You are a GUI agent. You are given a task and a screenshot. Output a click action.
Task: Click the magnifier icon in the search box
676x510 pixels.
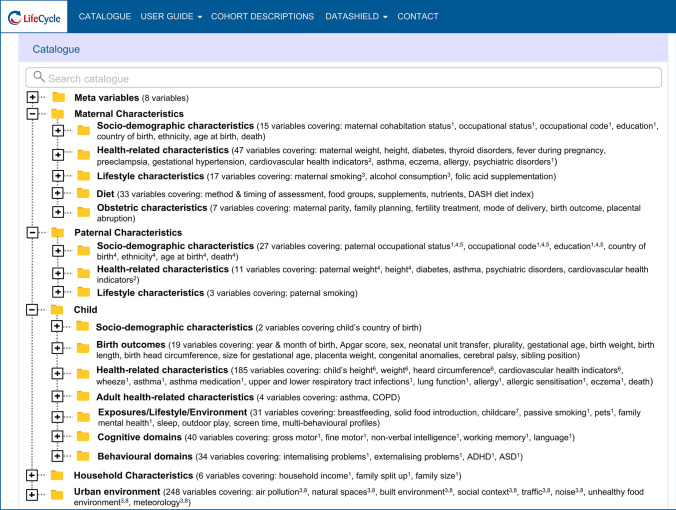point(39,78)
